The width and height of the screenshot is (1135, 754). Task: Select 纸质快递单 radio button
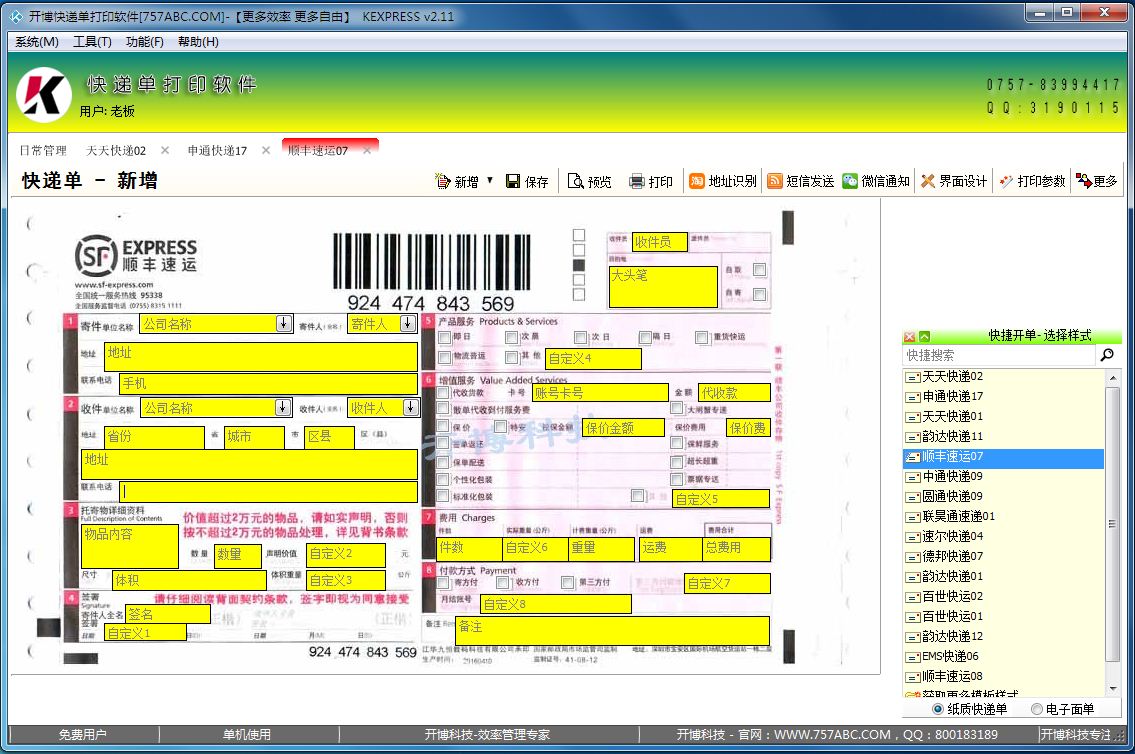938,709
